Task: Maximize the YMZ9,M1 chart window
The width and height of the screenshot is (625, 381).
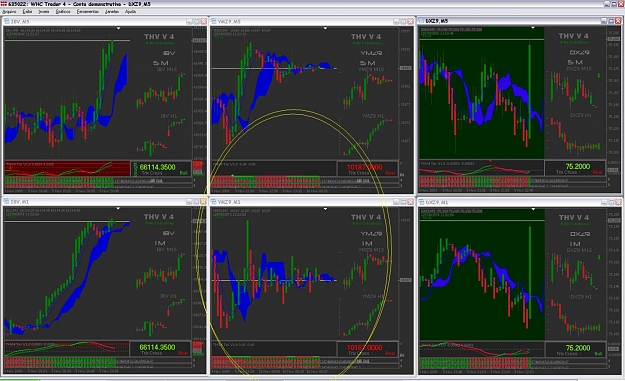Action: point(403,202)
